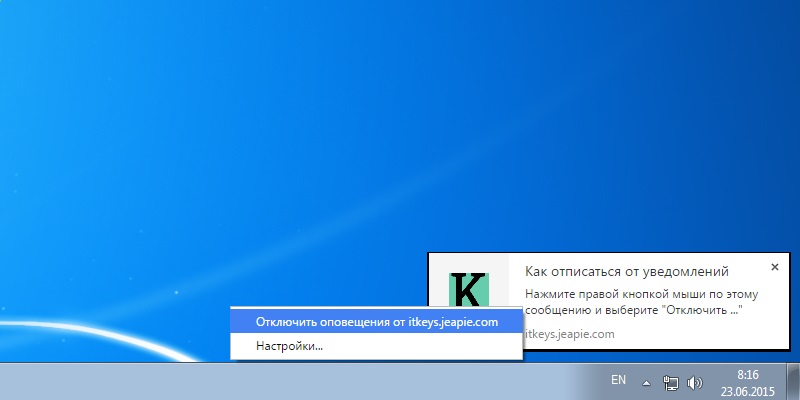Open the volume speaker tray icon
Image resolution: width=800 pixels, height=400 pixels.
695,382
